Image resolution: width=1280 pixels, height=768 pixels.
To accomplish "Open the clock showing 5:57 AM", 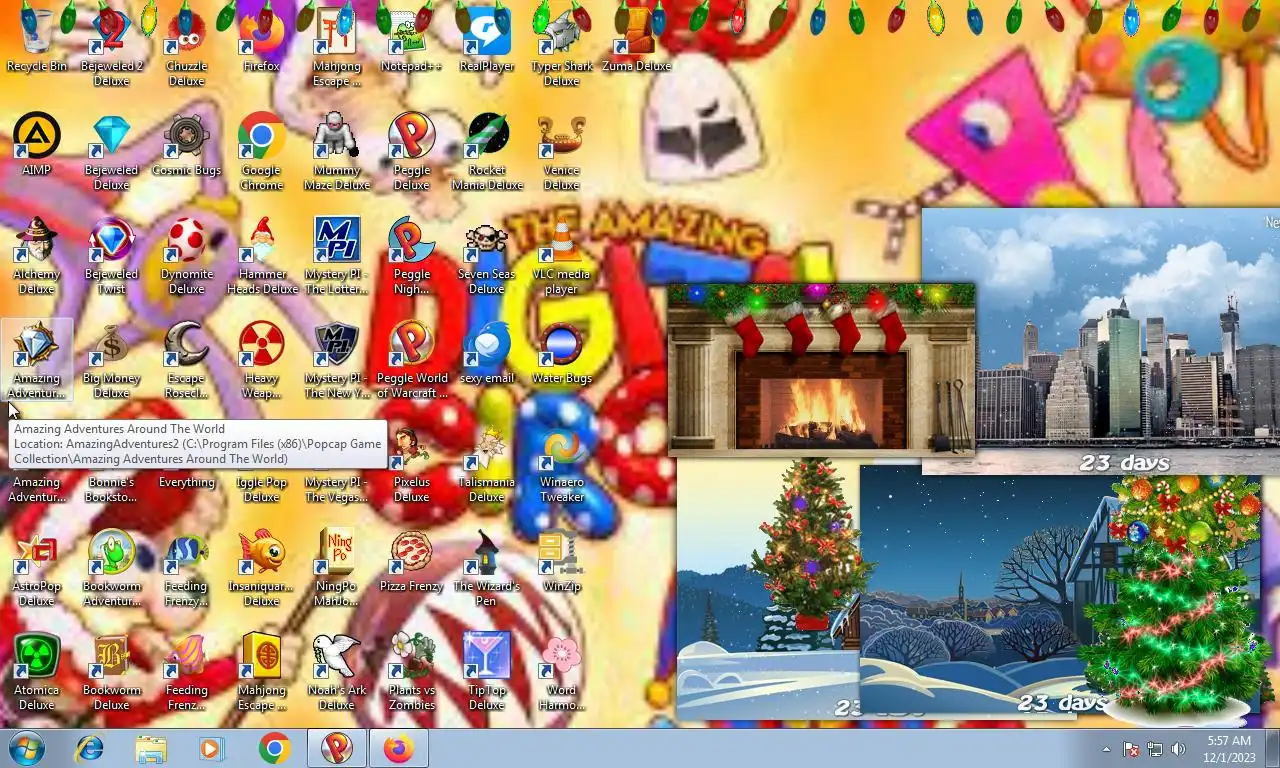I will point(1229,749).
